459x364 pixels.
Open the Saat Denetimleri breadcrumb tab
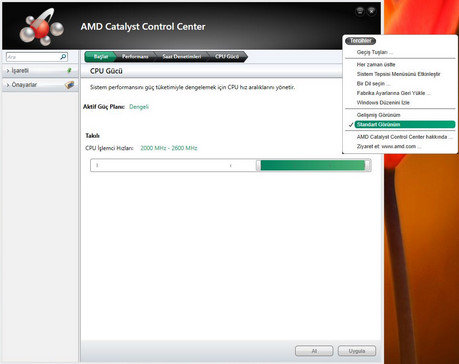coord(182,57)
